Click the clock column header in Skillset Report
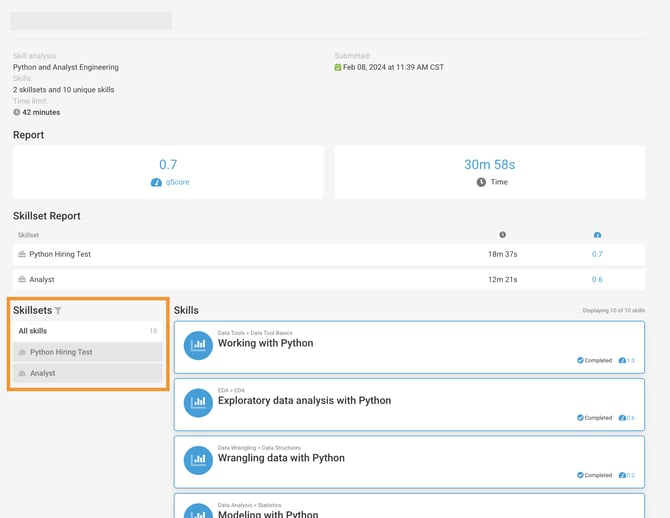The image size is (670, 518). pyautogui.click(x=502, y=235)
